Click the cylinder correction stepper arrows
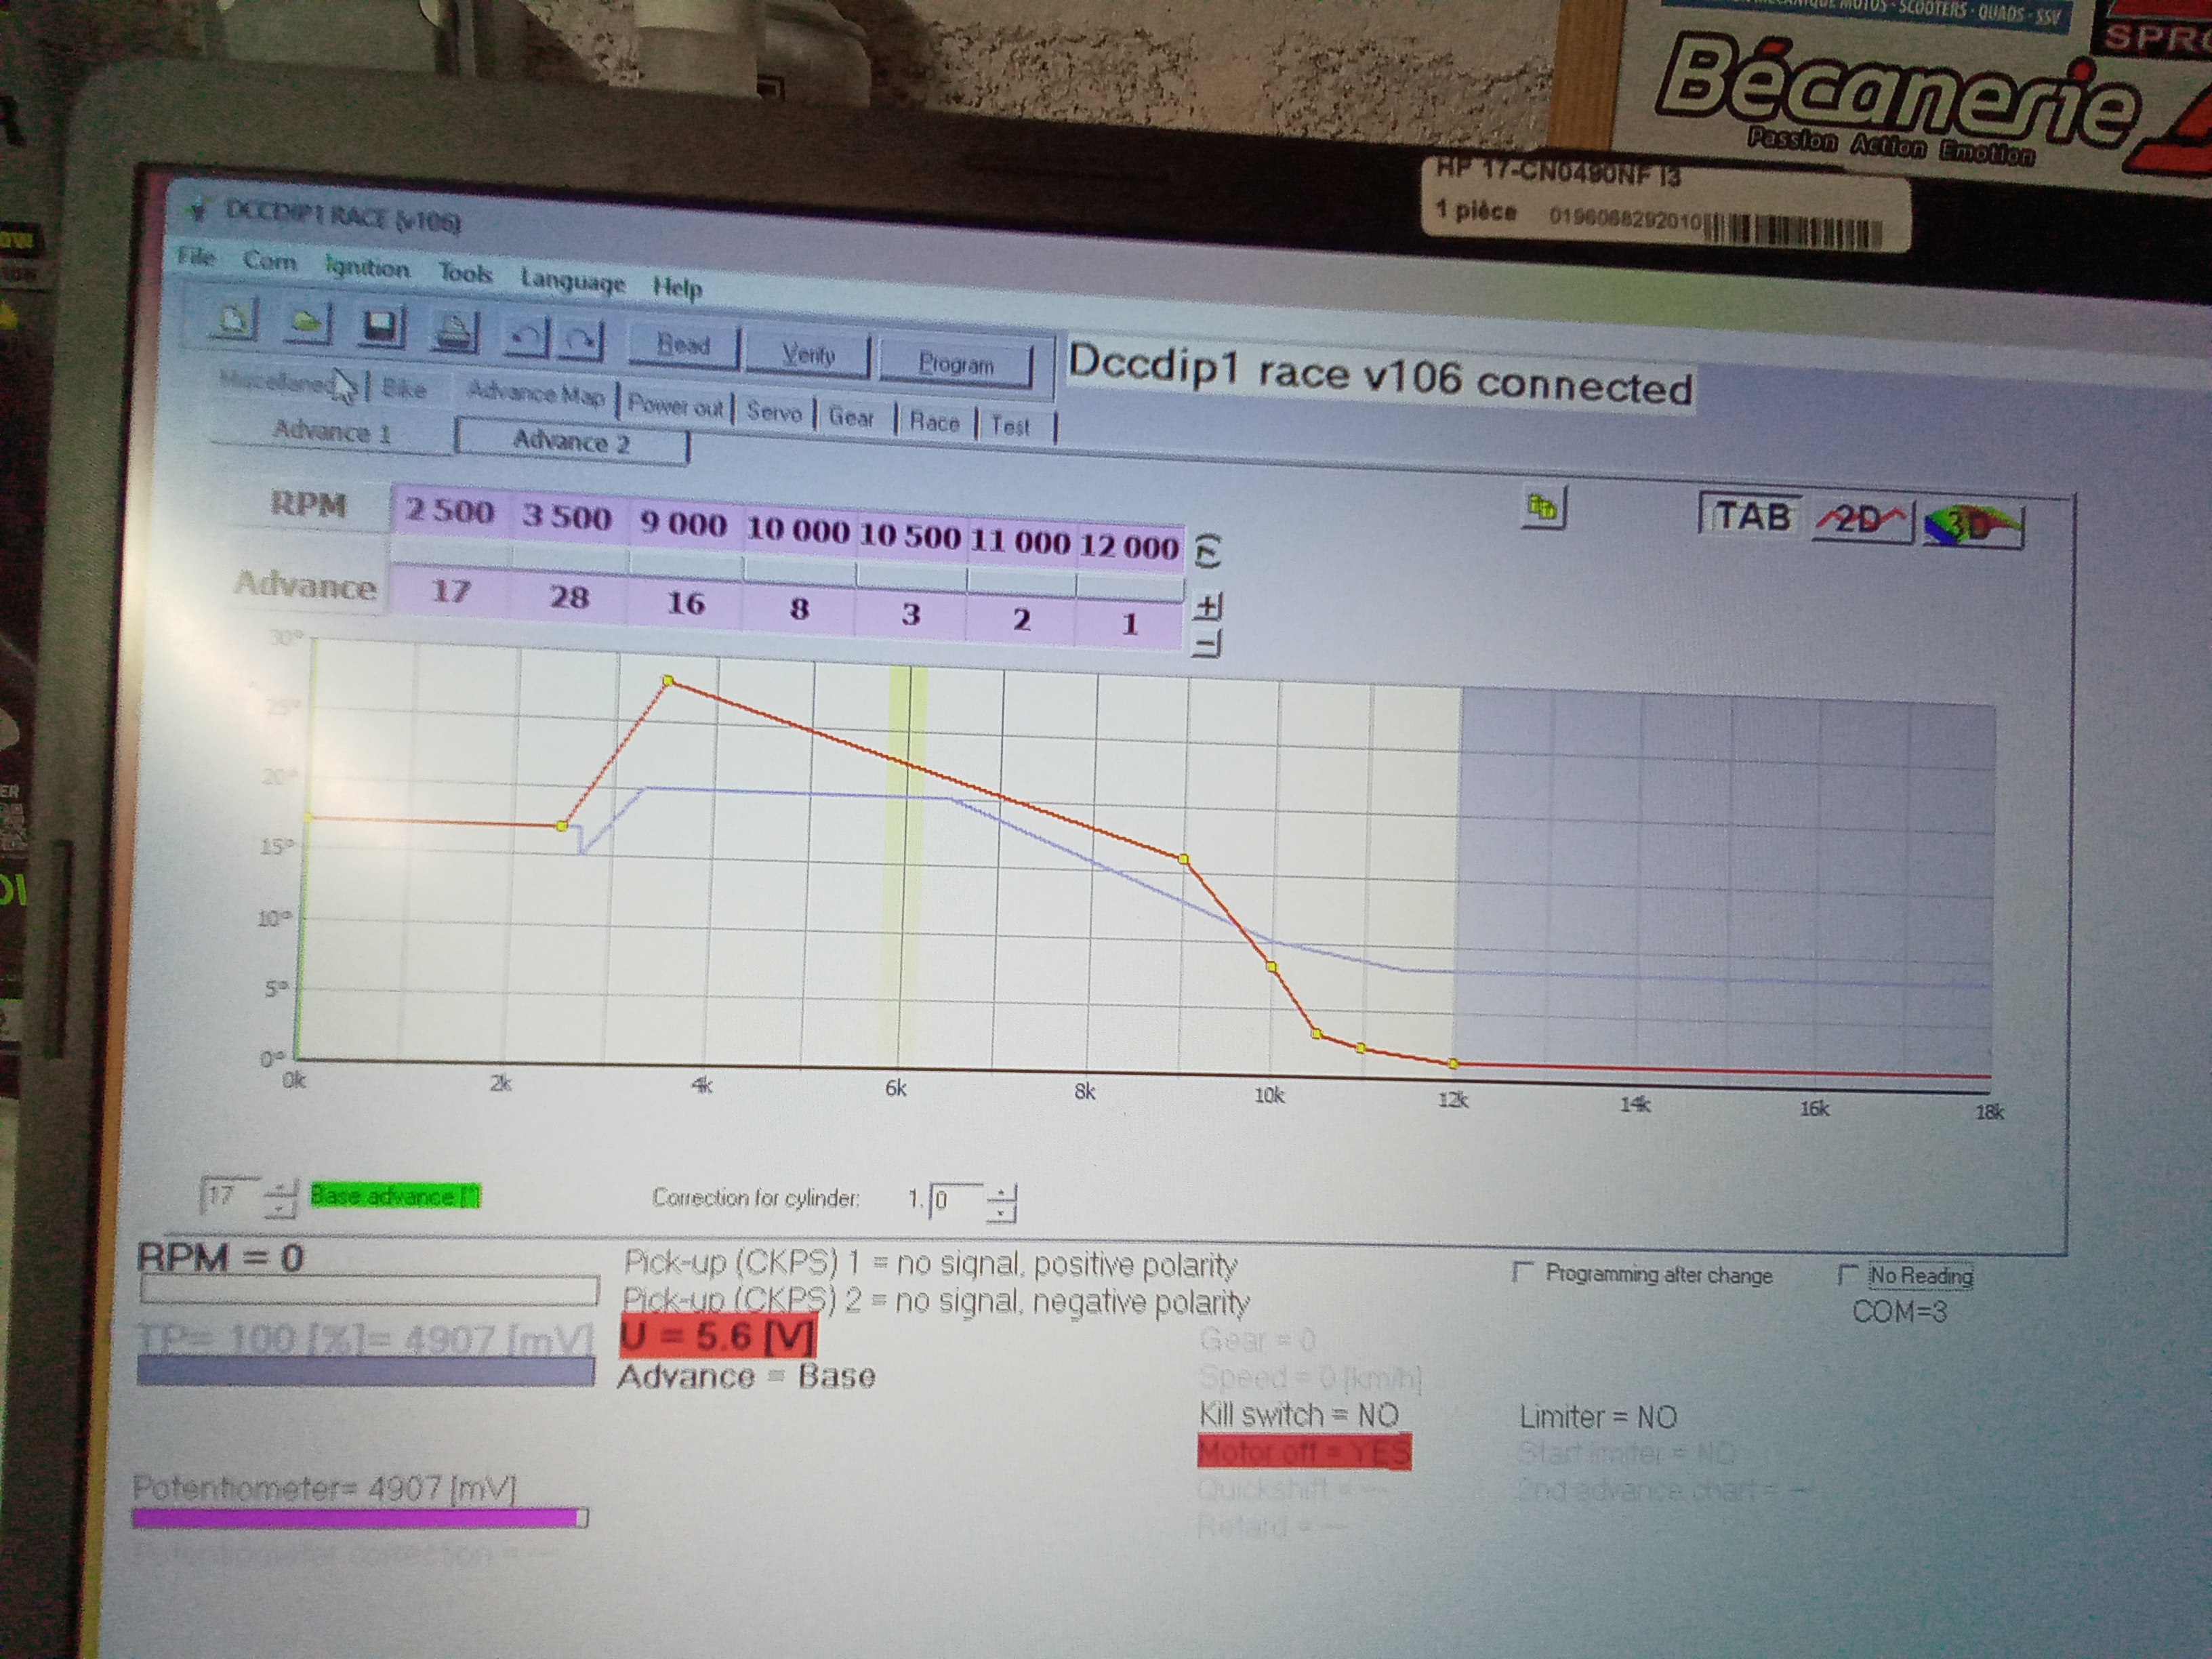 coord(1001,1203)
